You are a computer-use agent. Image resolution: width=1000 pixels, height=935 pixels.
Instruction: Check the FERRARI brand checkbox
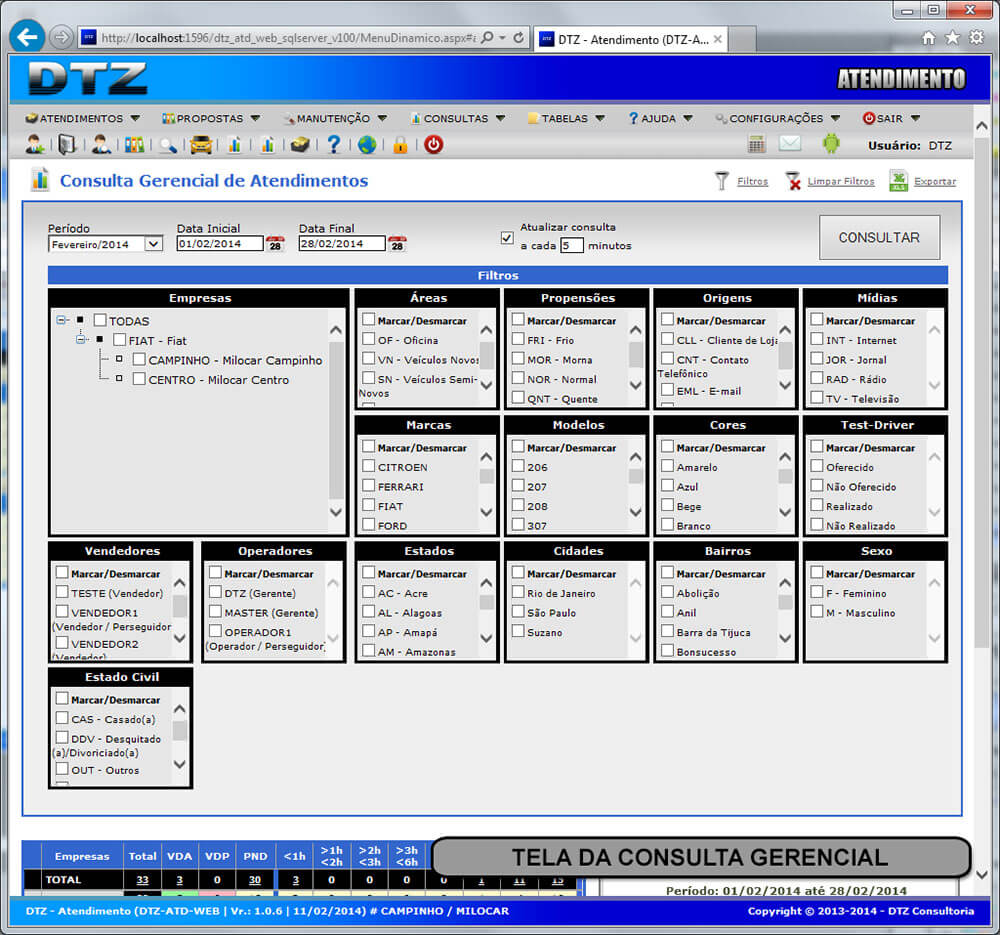coord(369,486)
